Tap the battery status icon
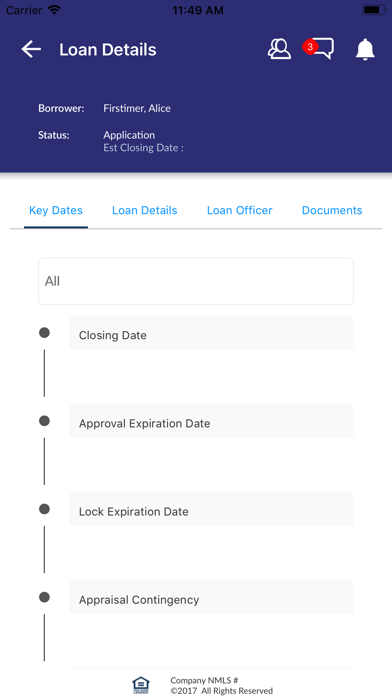Viewport: 392px width, 696px height. tap(373, 10)
